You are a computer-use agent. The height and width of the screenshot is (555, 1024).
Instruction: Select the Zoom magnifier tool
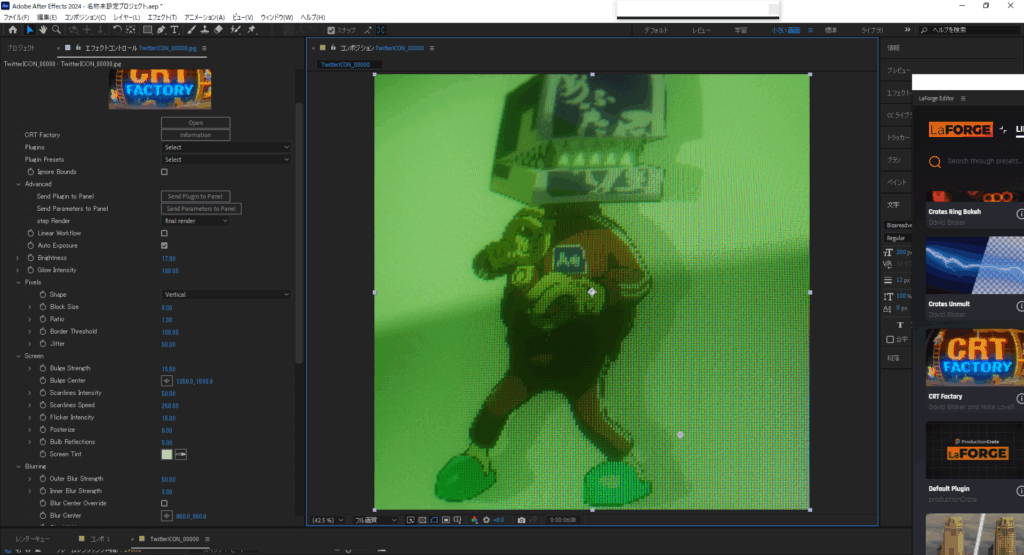pos(57,30)
